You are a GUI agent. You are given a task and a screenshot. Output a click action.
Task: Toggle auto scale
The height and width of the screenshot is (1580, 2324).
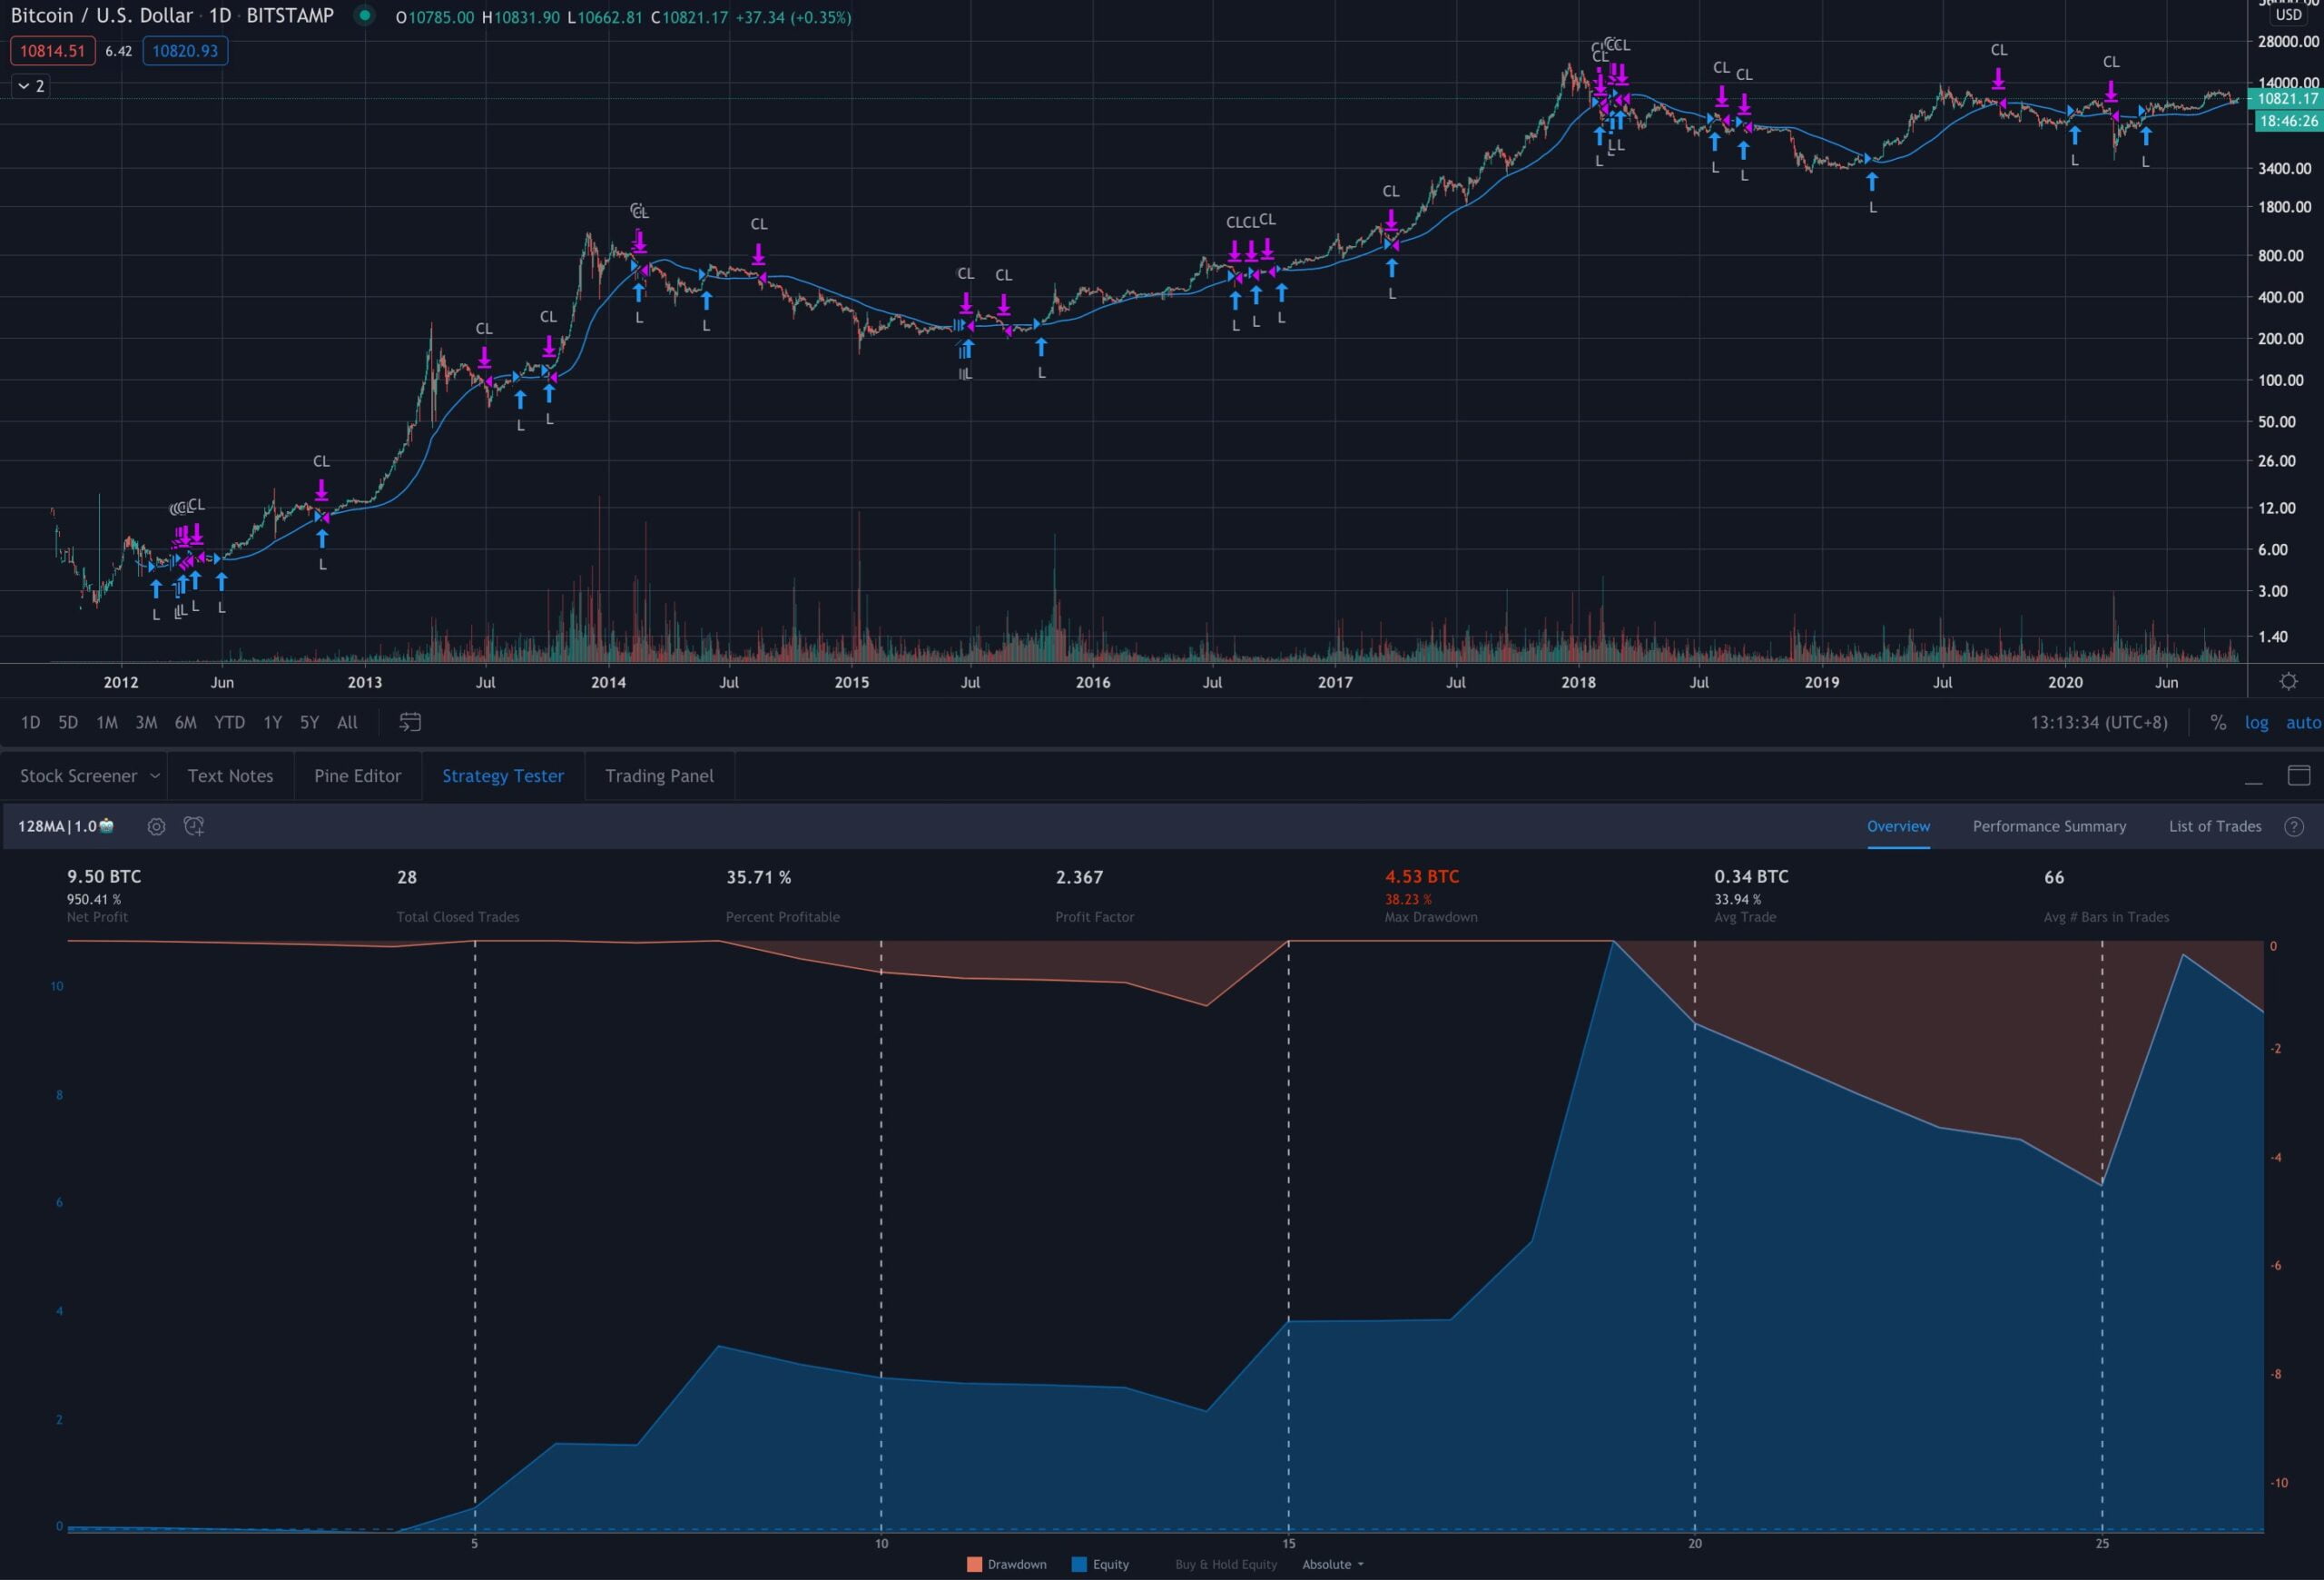[2303, 722]
